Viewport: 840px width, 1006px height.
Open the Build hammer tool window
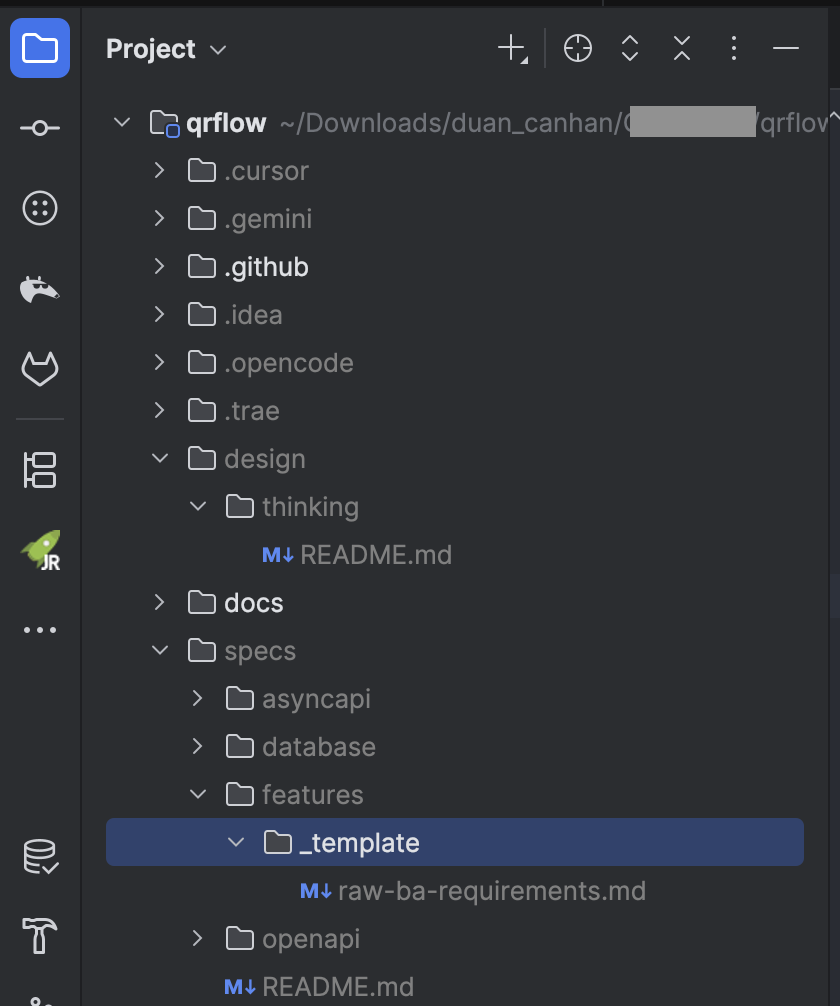tap(40, 936)
